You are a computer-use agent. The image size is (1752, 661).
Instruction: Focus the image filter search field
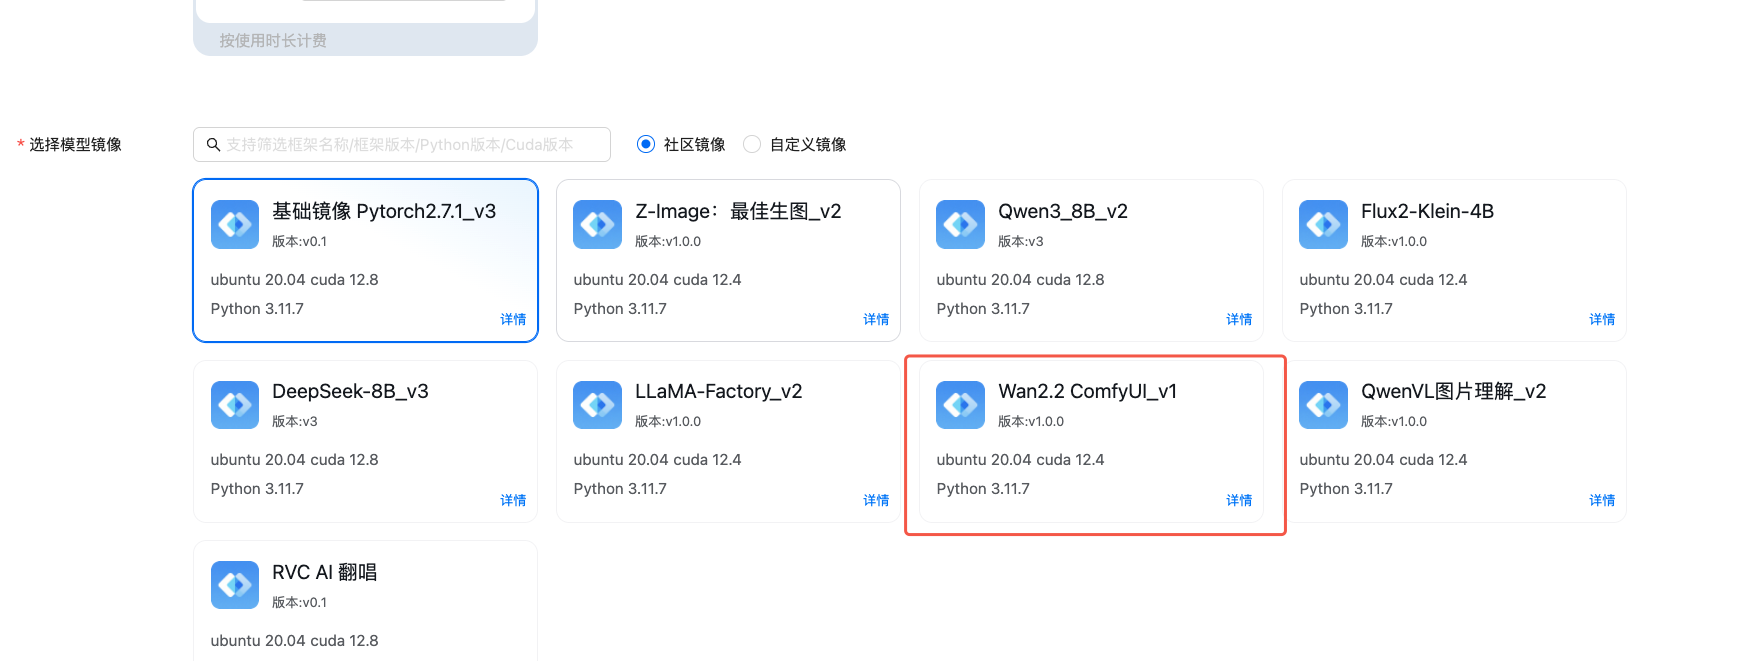(x=410, y=145)
